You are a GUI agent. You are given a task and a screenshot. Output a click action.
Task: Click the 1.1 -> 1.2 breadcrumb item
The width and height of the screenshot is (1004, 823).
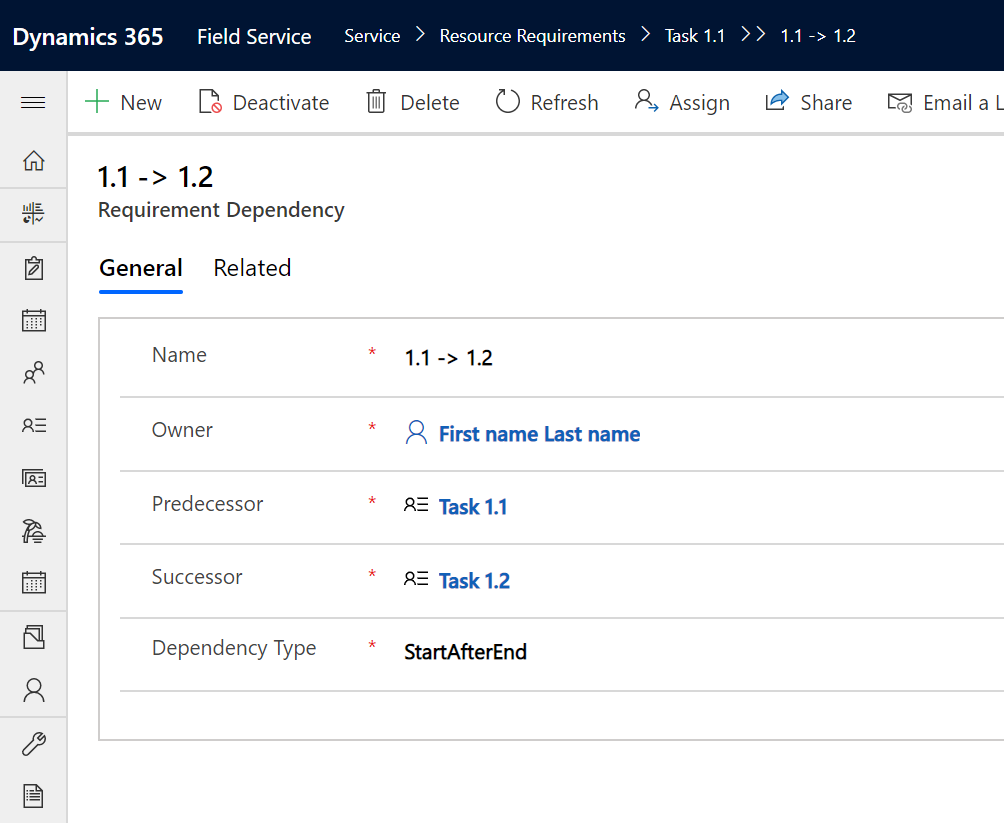[x=818, y=36]
